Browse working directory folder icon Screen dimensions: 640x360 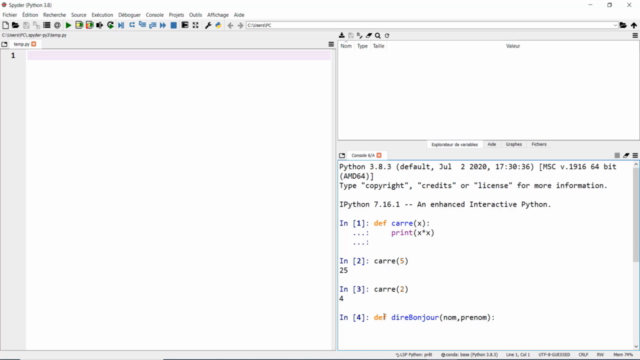(x=623, y=25)
